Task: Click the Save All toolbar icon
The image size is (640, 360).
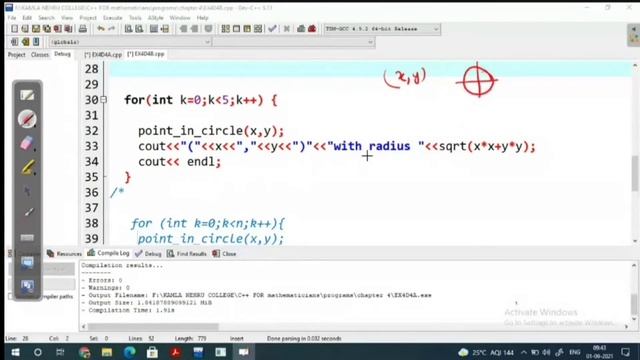Action: (x=47, y=29)
